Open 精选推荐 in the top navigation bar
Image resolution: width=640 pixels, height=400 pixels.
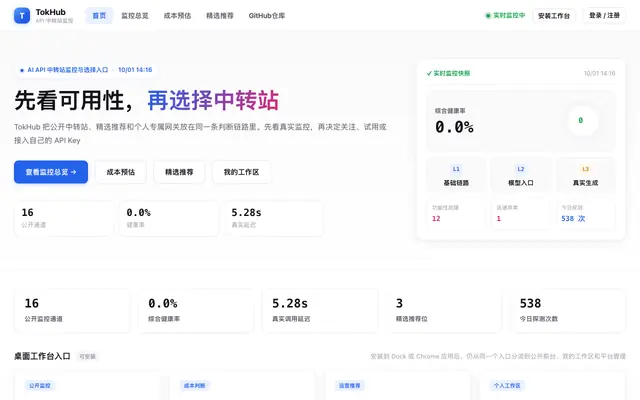coord(220,16)
